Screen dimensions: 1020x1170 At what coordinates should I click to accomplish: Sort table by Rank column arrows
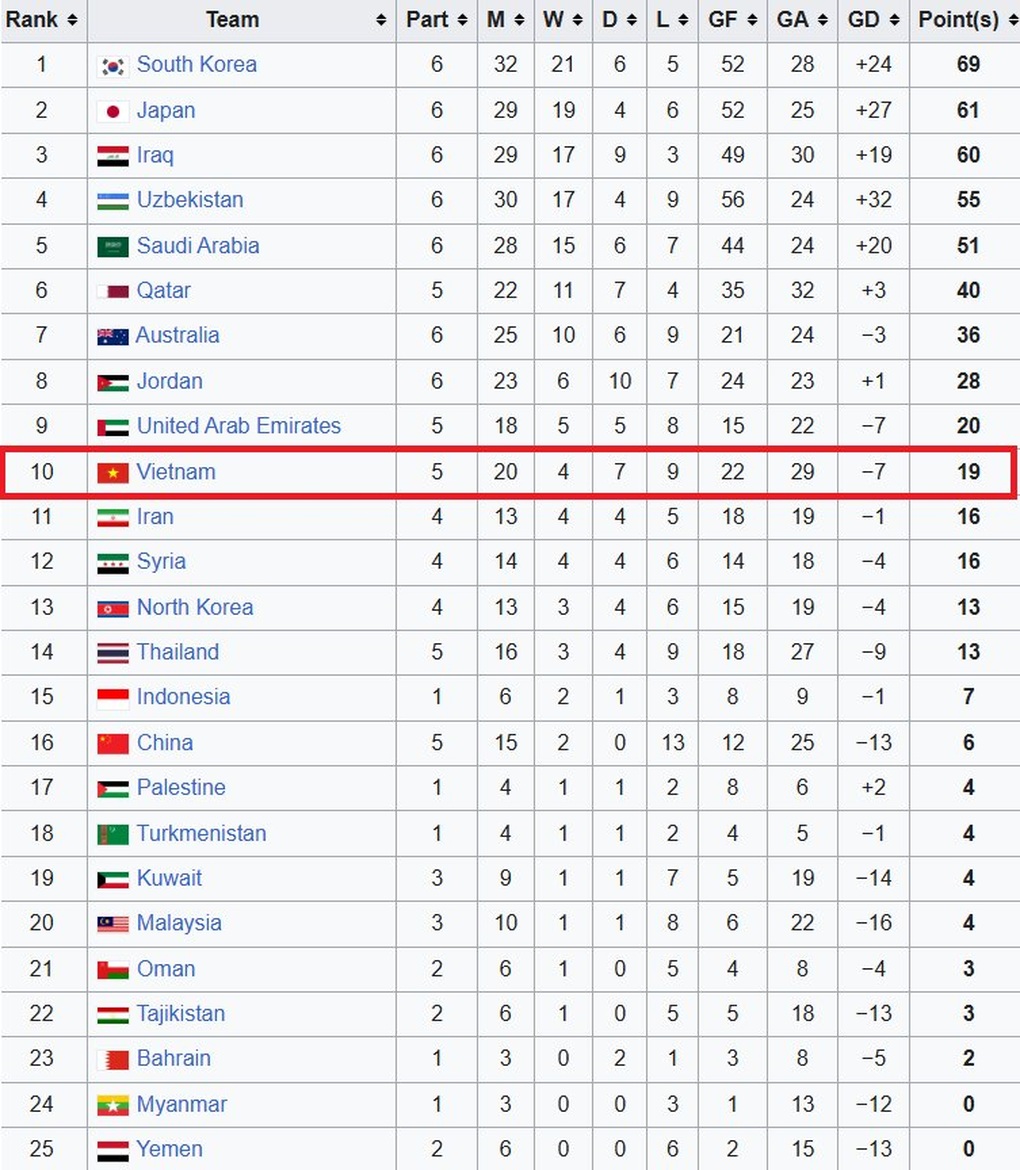tap(71, 20)
